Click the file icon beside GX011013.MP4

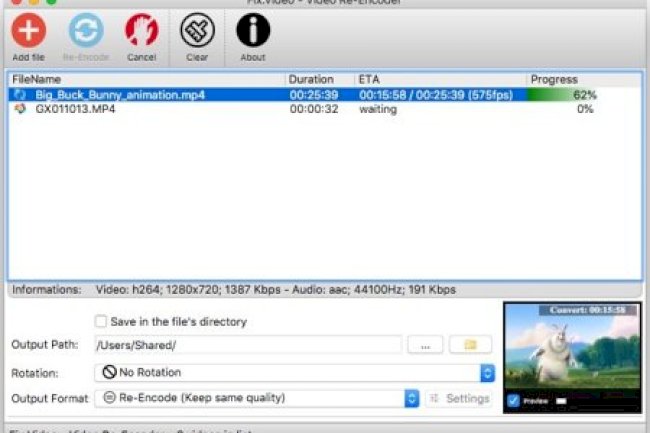(20, 109)
